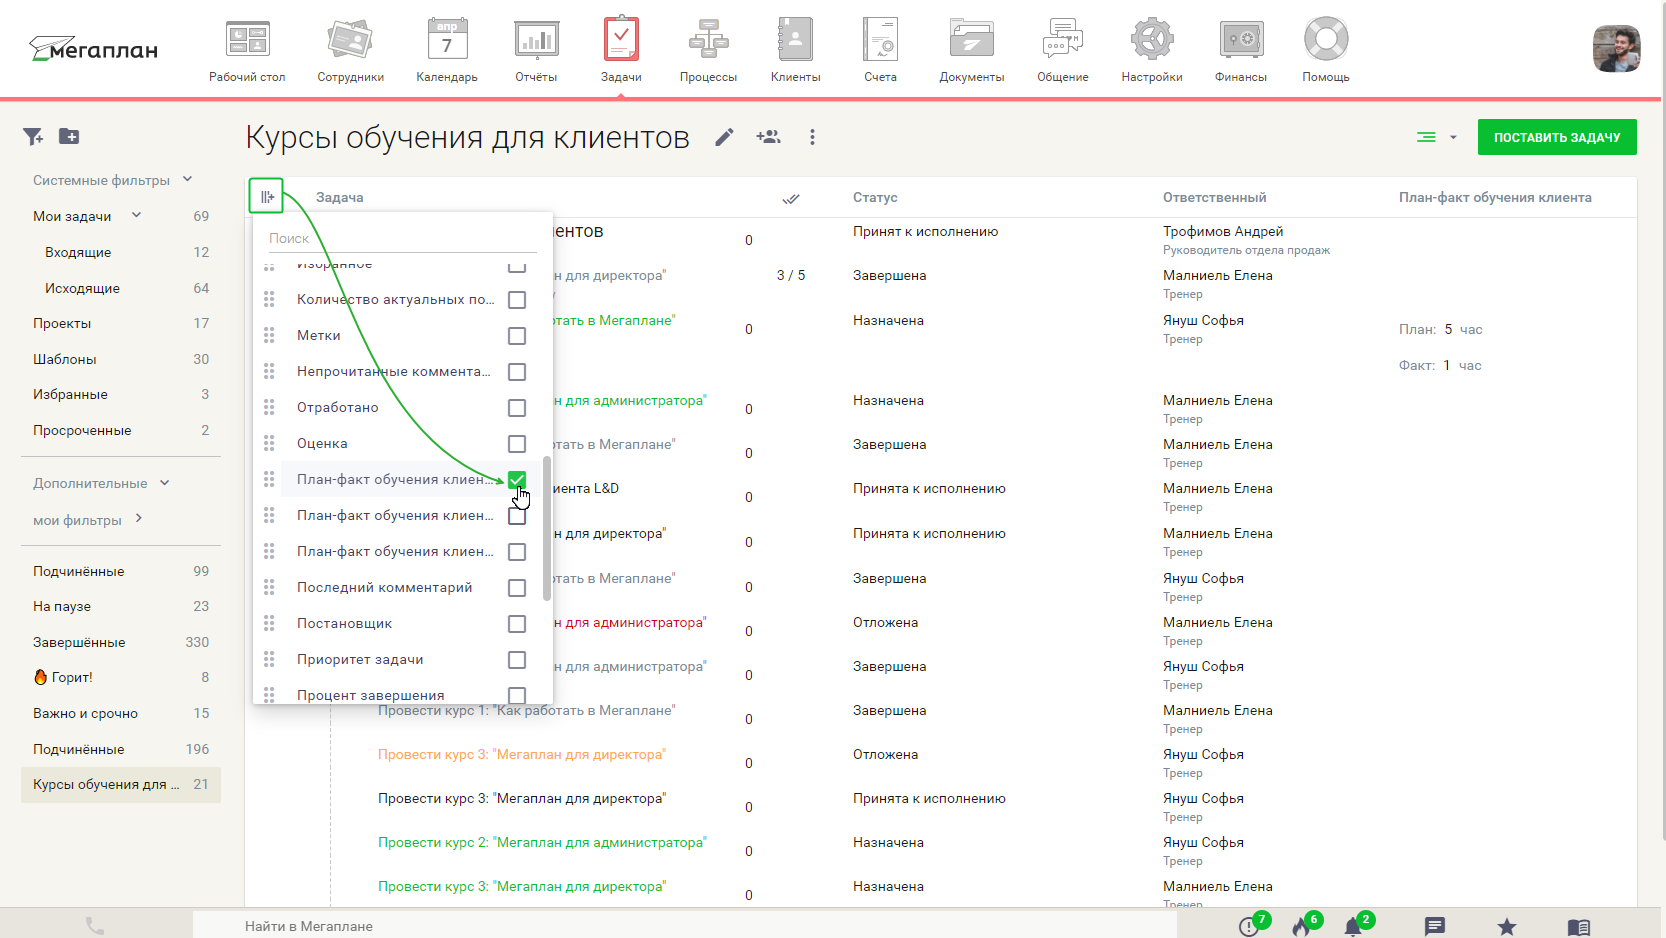This screenshot has width=1666, height=938.
Task: Open the Документы section
Action: [972, 50]
